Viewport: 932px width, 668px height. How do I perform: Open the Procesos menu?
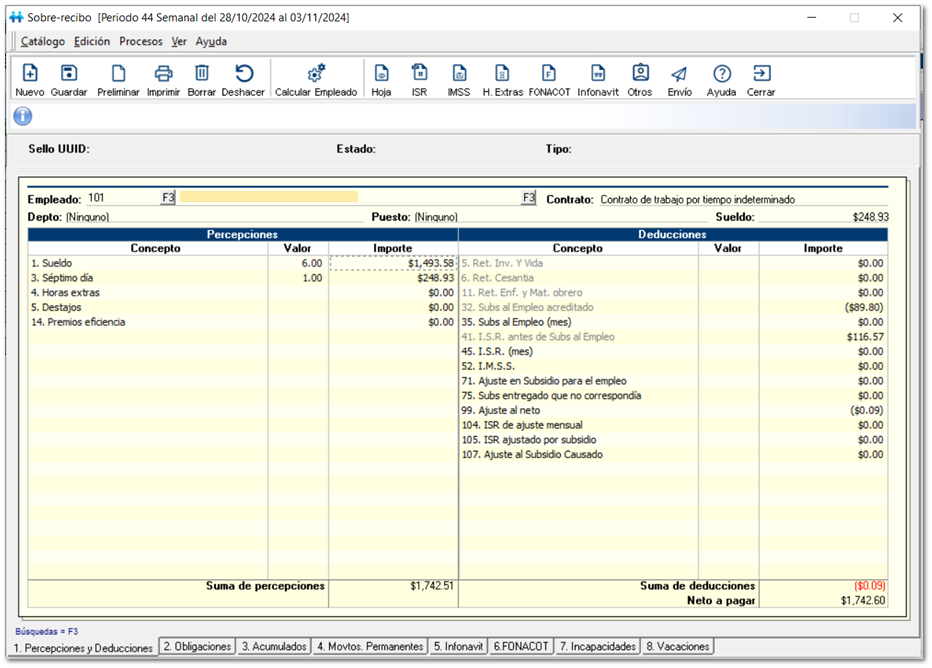141,42
